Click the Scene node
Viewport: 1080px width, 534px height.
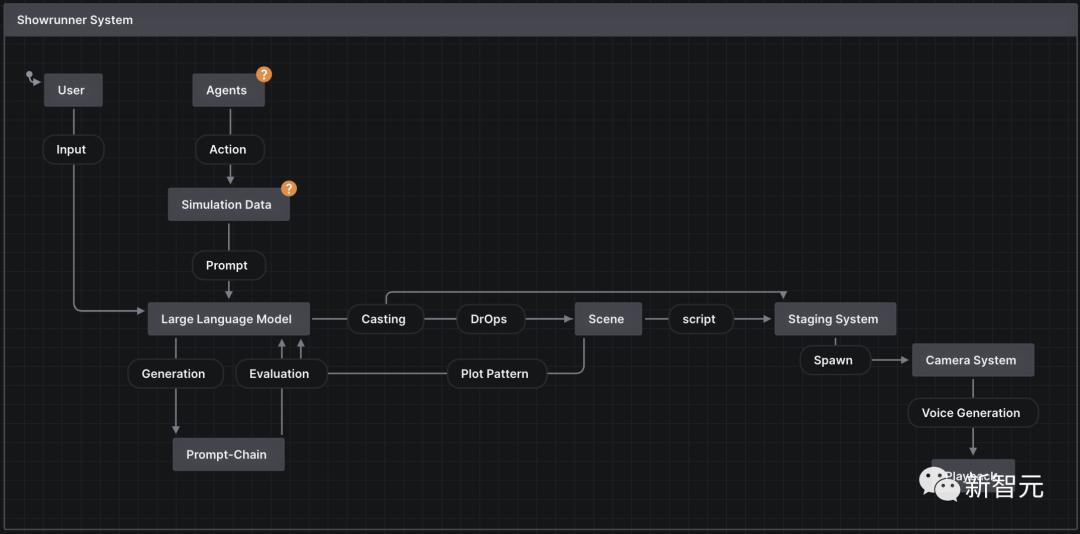606,319
